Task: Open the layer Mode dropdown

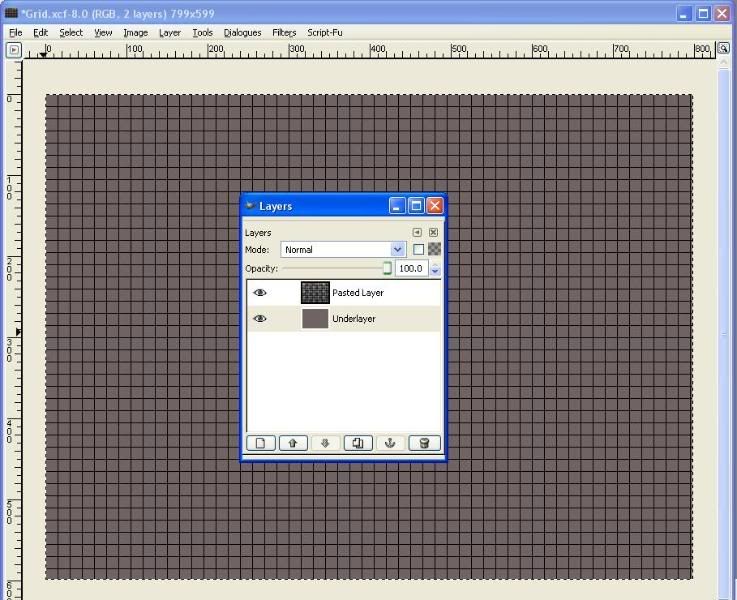Action: click(x=343, y=249)
